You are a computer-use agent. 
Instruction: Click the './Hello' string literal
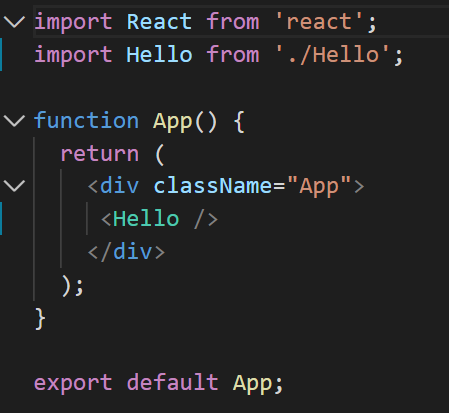click(x=333, y=54)
